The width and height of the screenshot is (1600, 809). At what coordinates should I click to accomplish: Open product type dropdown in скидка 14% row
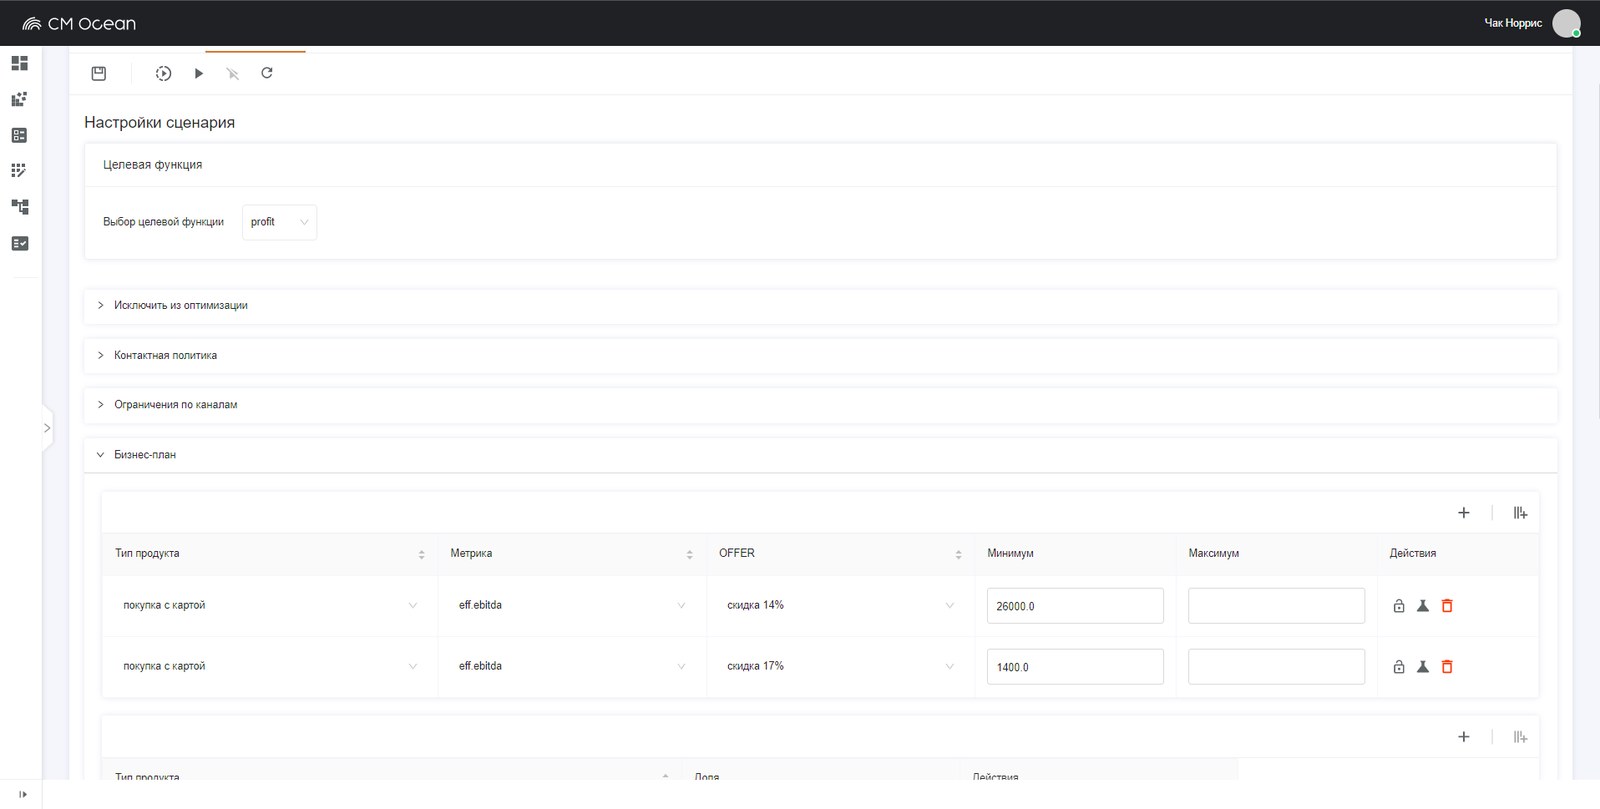270,605
